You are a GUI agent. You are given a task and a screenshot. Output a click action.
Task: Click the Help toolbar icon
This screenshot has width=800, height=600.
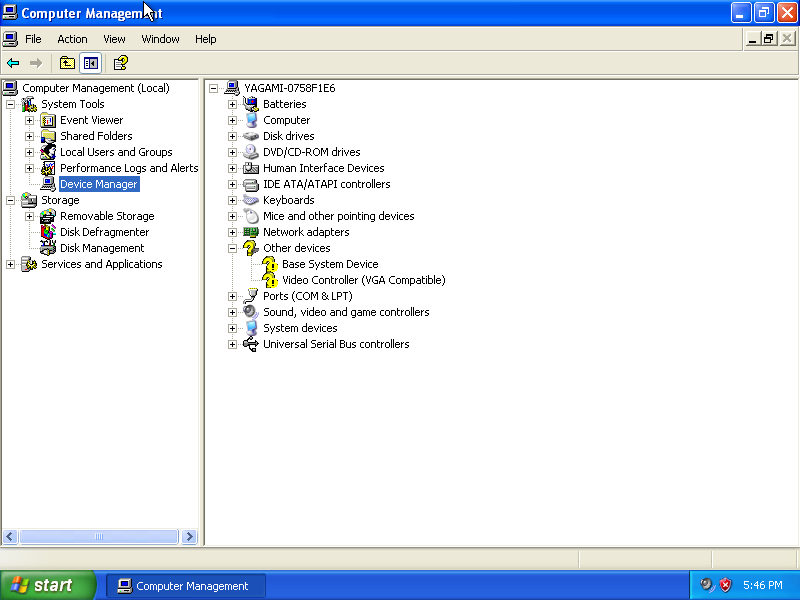[x=120, y=63]
